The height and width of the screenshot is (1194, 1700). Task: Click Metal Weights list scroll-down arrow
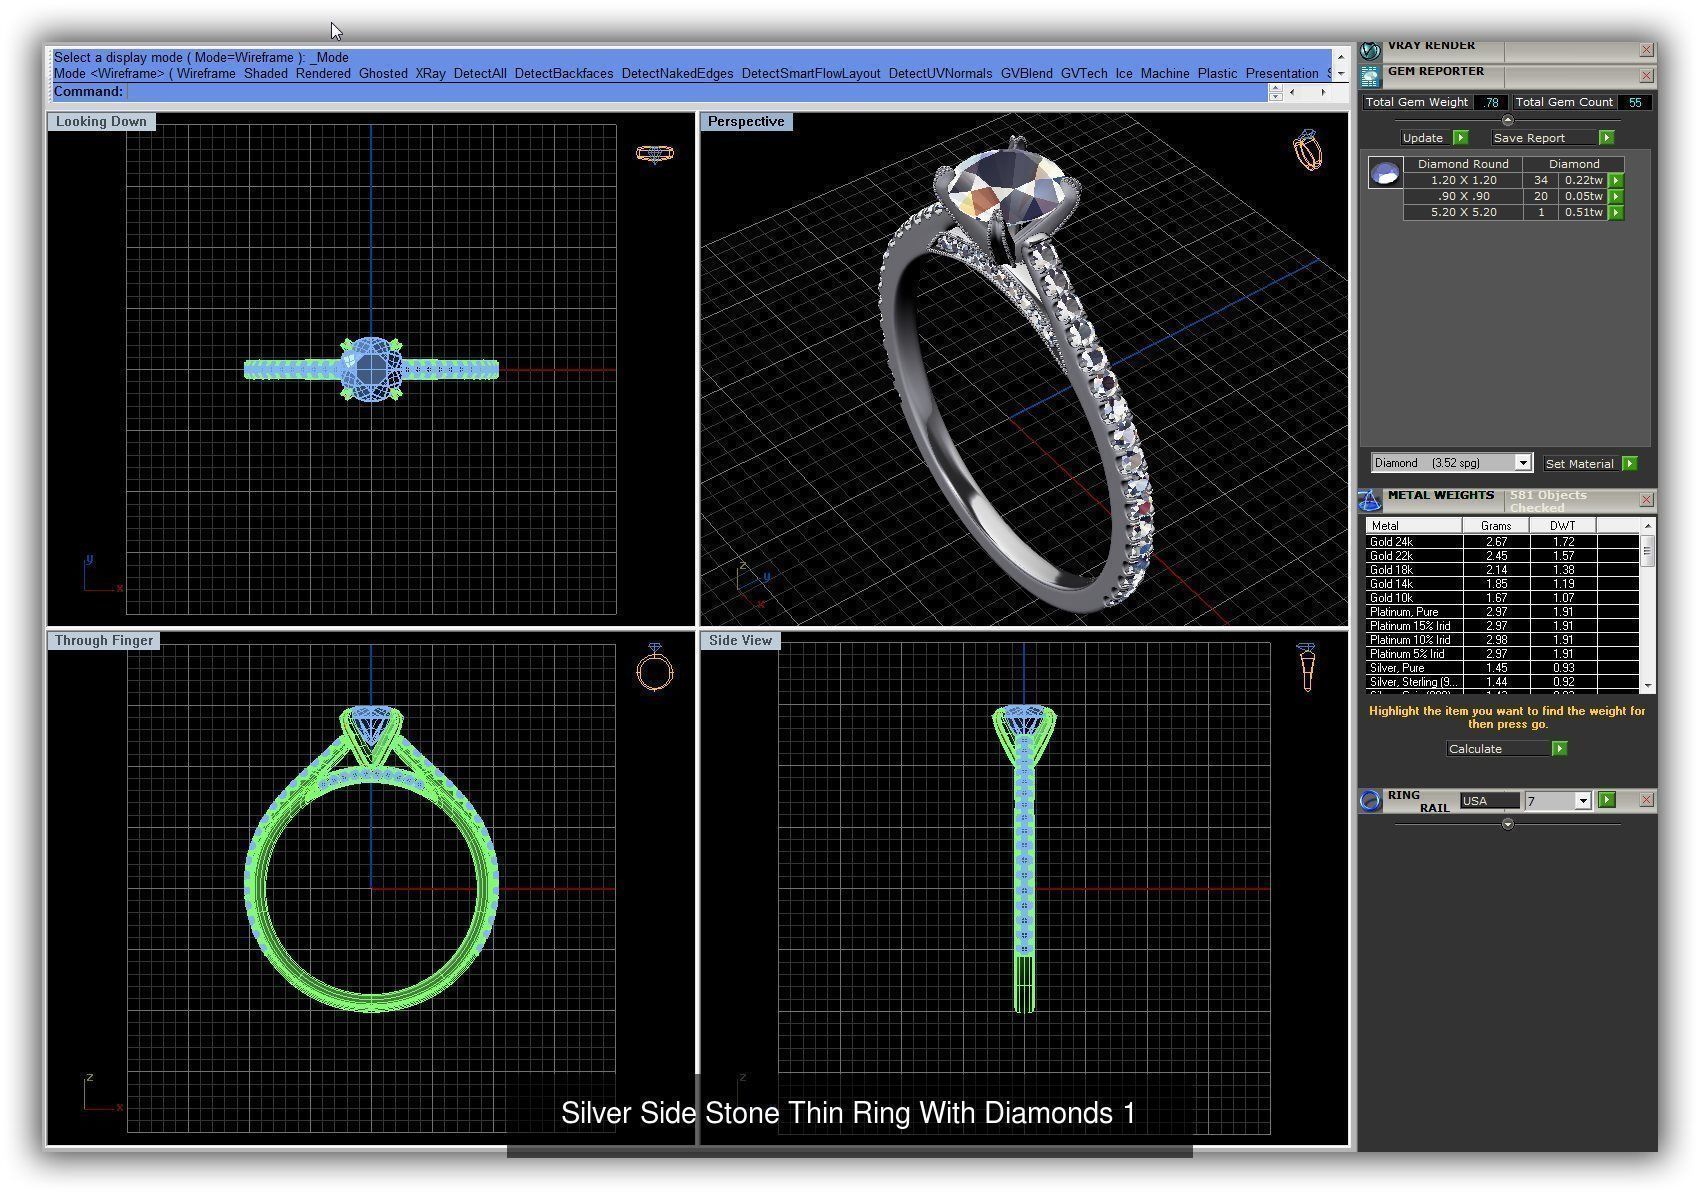tap(1647, 686)
